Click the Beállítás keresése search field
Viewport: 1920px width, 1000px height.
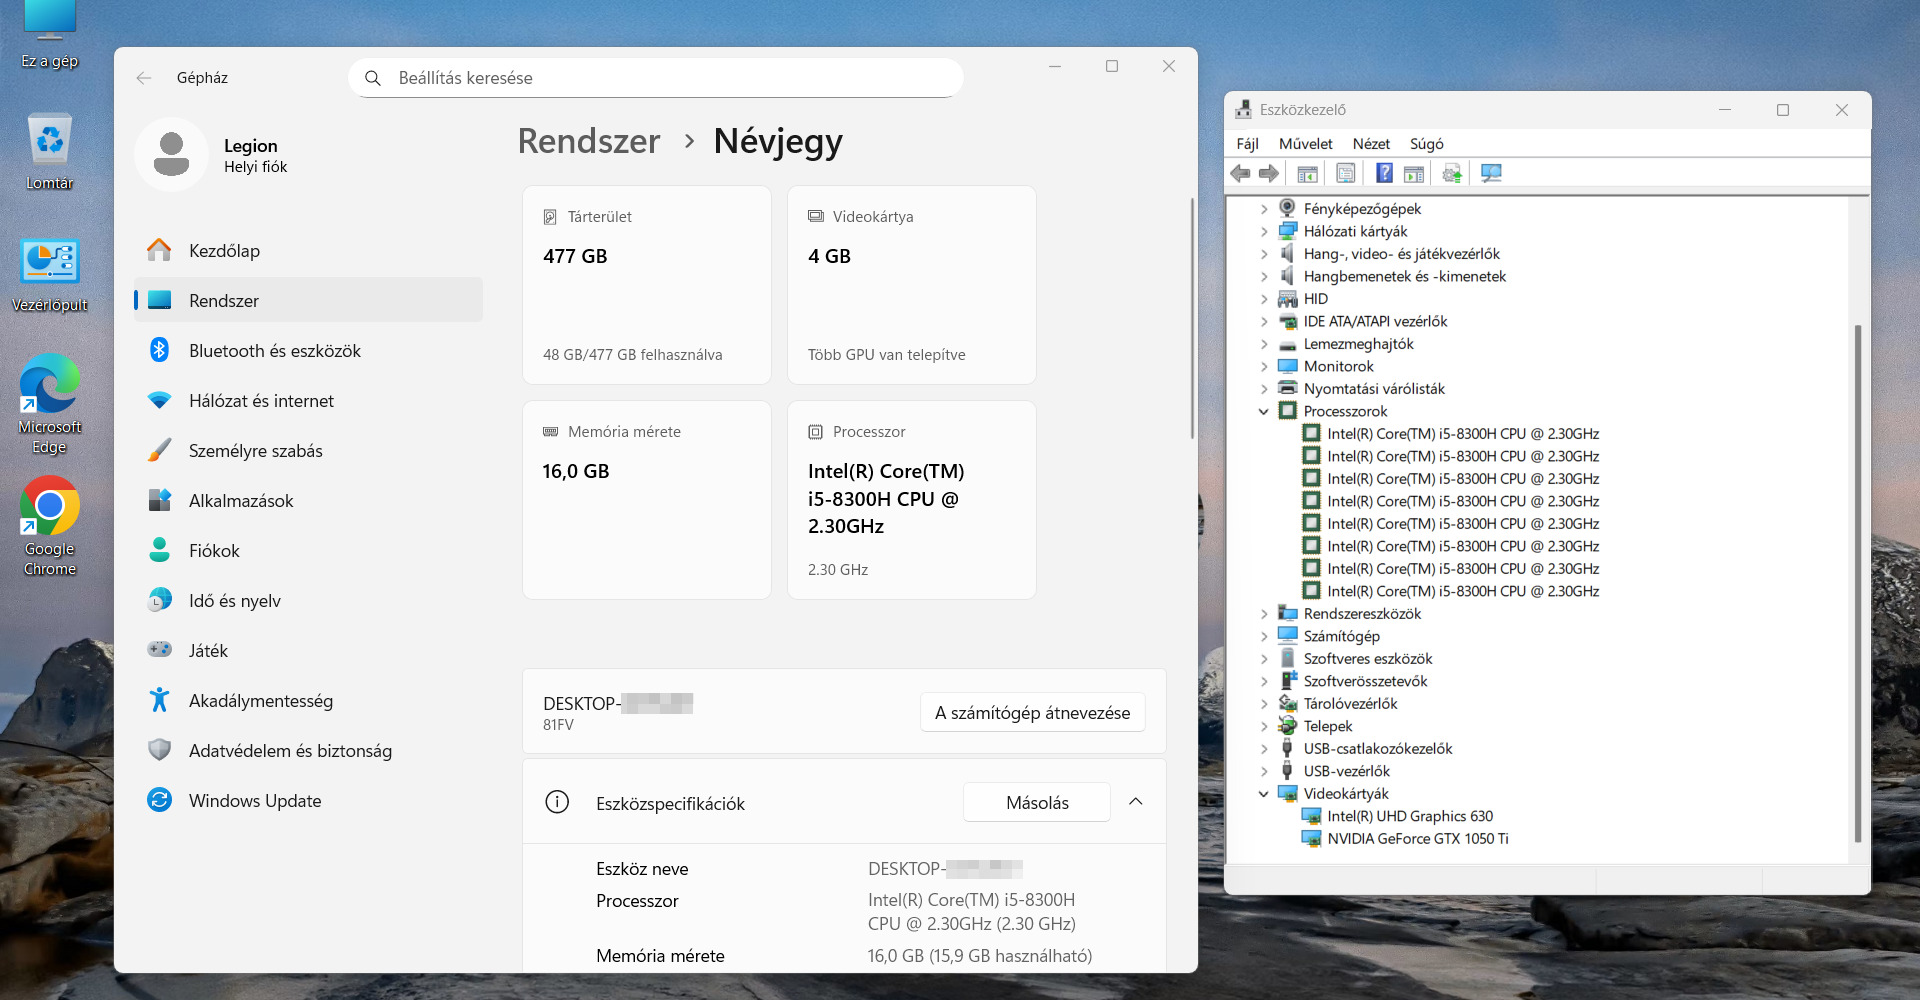(656, 78)
